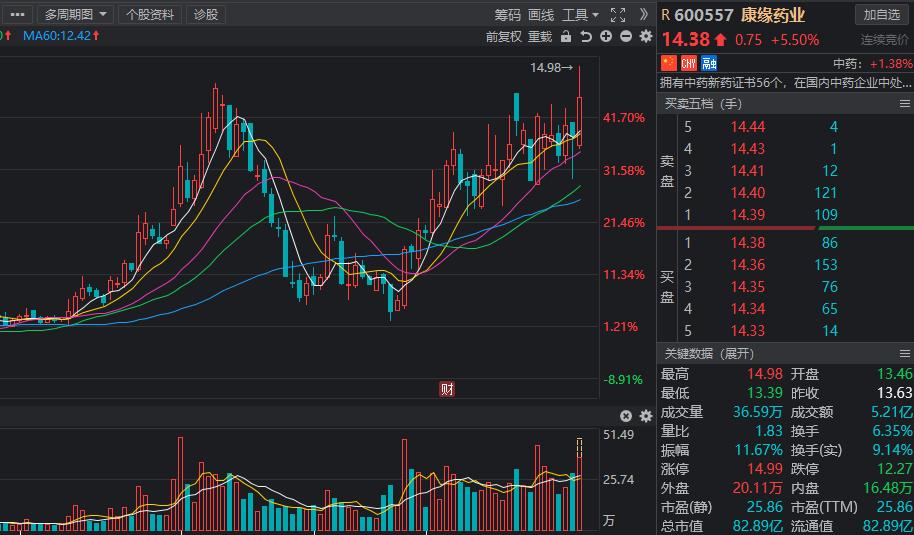Close the volume indicator panel

click(x=626, y=416)
